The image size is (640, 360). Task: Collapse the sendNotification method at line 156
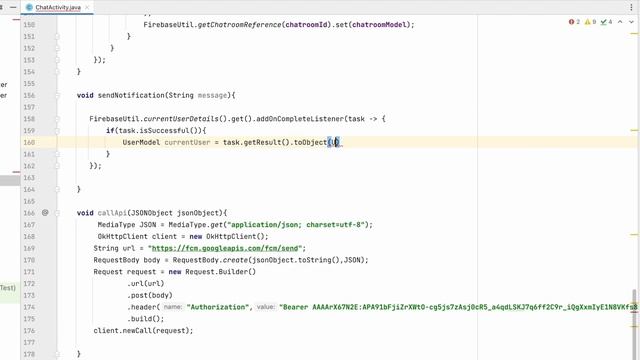coord(57,96)
